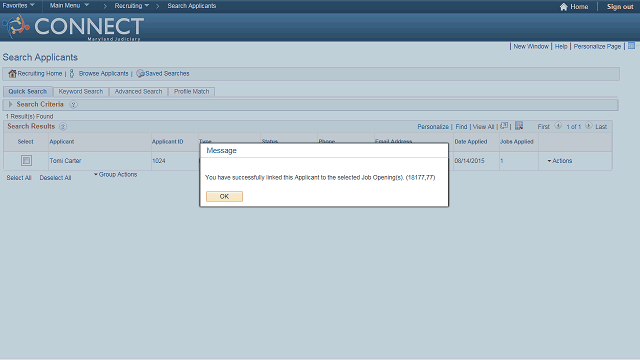This screenshot has height=360, width=640.
Task: Go to next row arrow icon
Action: [589, 126]
